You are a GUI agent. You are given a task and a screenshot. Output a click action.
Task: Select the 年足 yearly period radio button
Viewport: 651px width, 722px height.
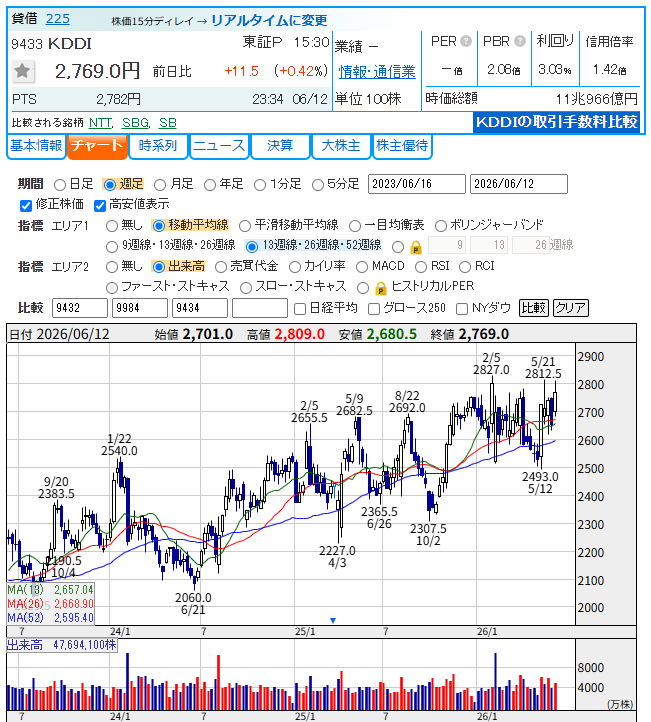[210, 185]
